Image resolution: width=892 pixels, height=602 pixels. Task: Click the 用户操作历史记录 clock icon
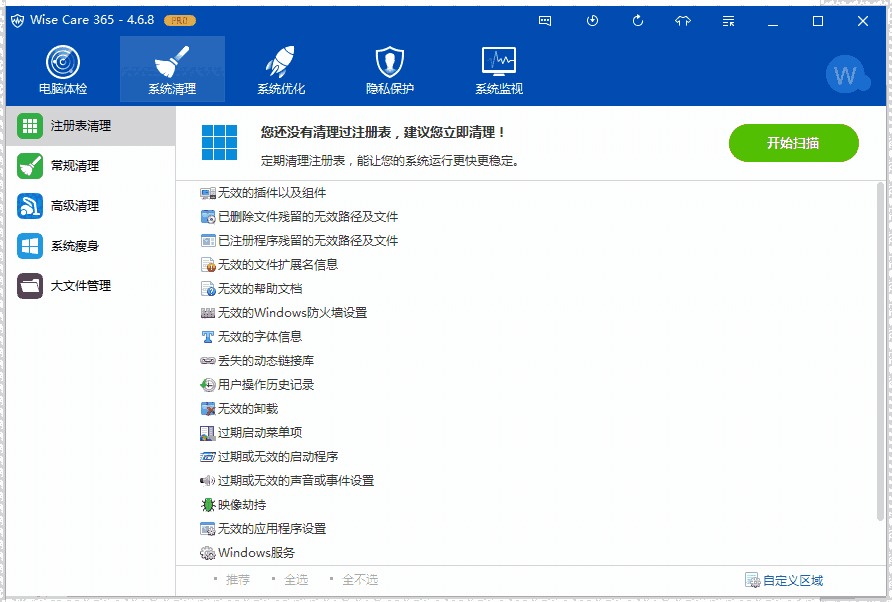208,385
